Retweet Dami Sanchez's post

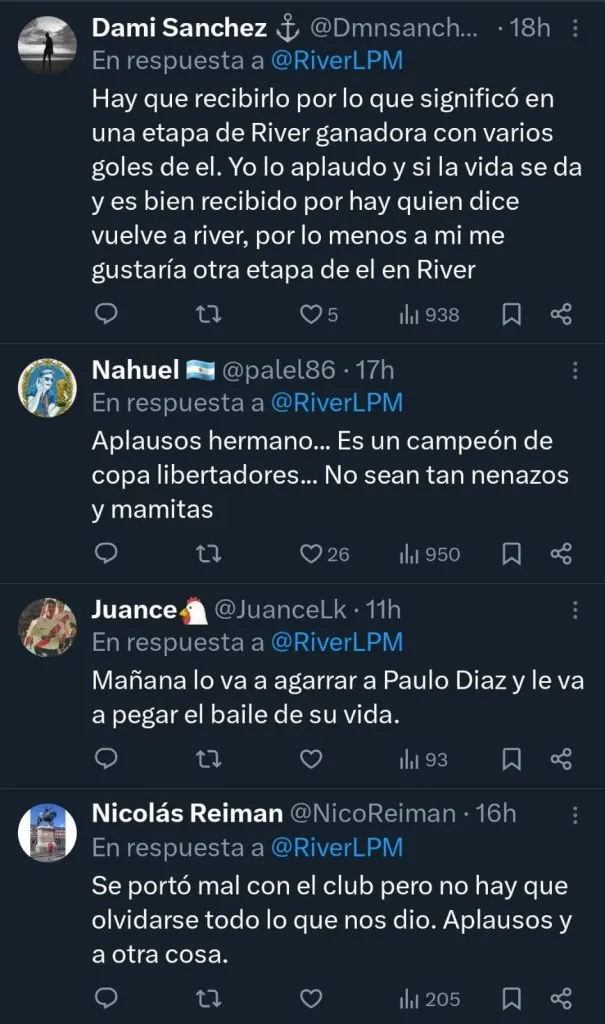click(x=207, y=314)
